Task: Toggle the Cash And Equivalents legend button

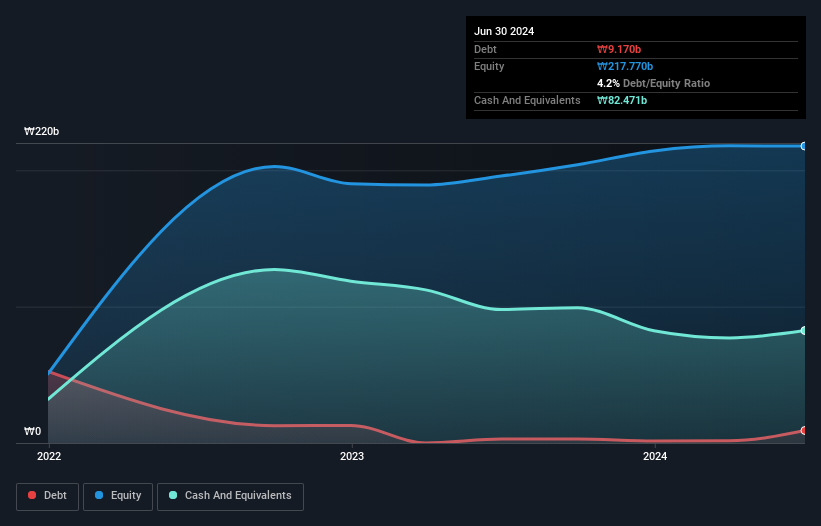Action: tap(230, 496)
